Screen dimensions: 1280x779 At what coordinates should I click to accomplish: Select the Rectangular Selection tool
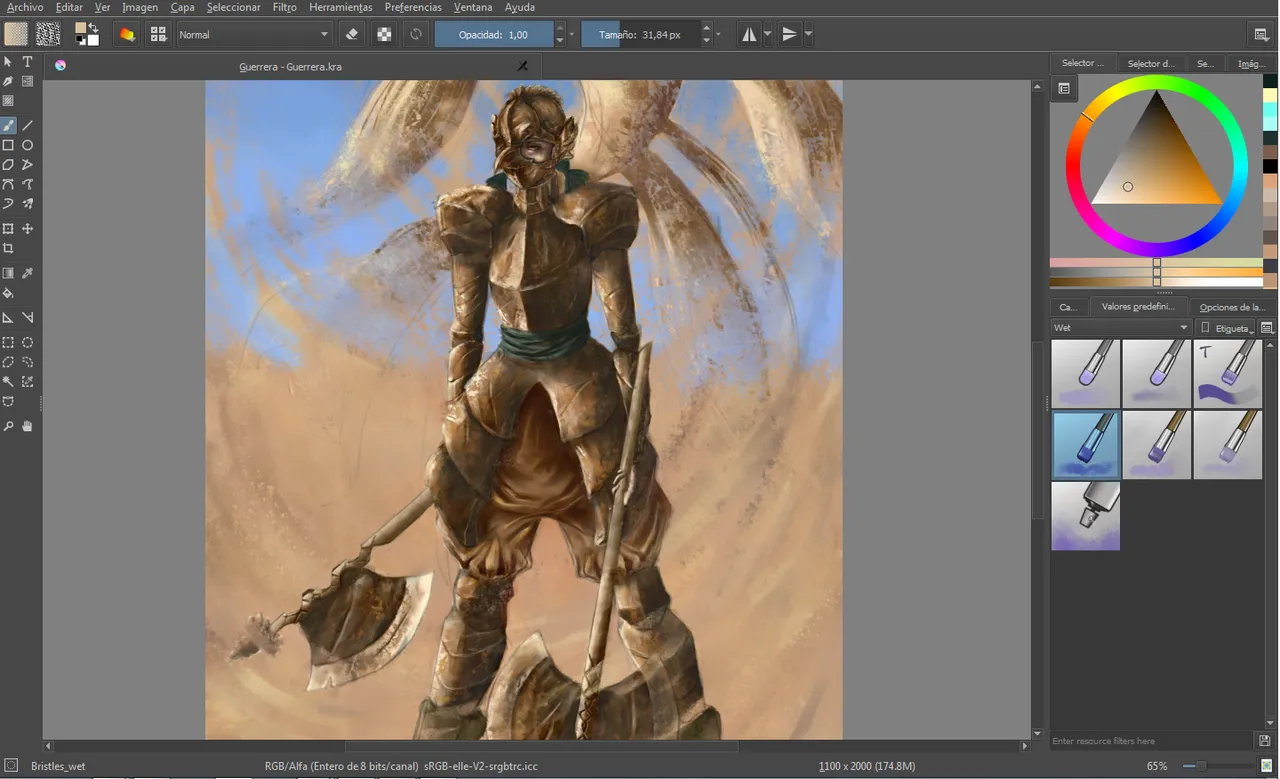pyautogui.click(x=8, y=343)
